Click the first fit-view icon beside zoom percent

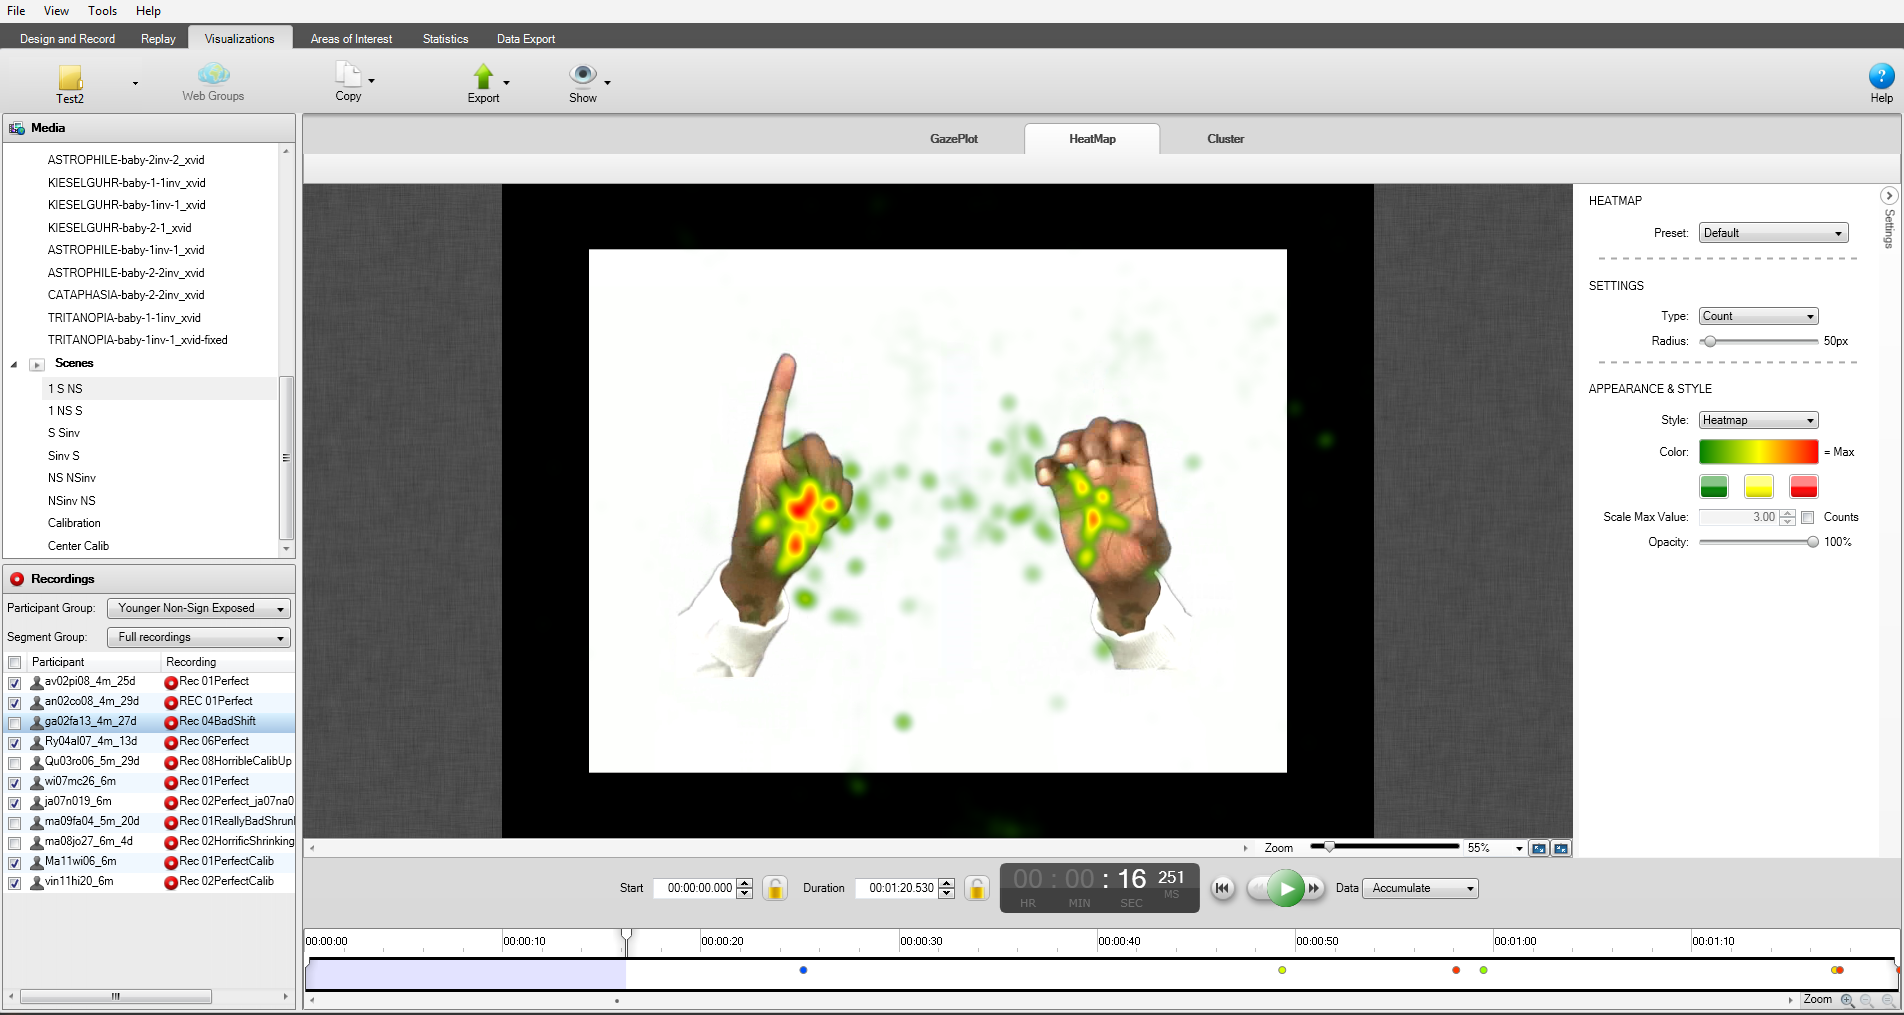pos(1539,848)
